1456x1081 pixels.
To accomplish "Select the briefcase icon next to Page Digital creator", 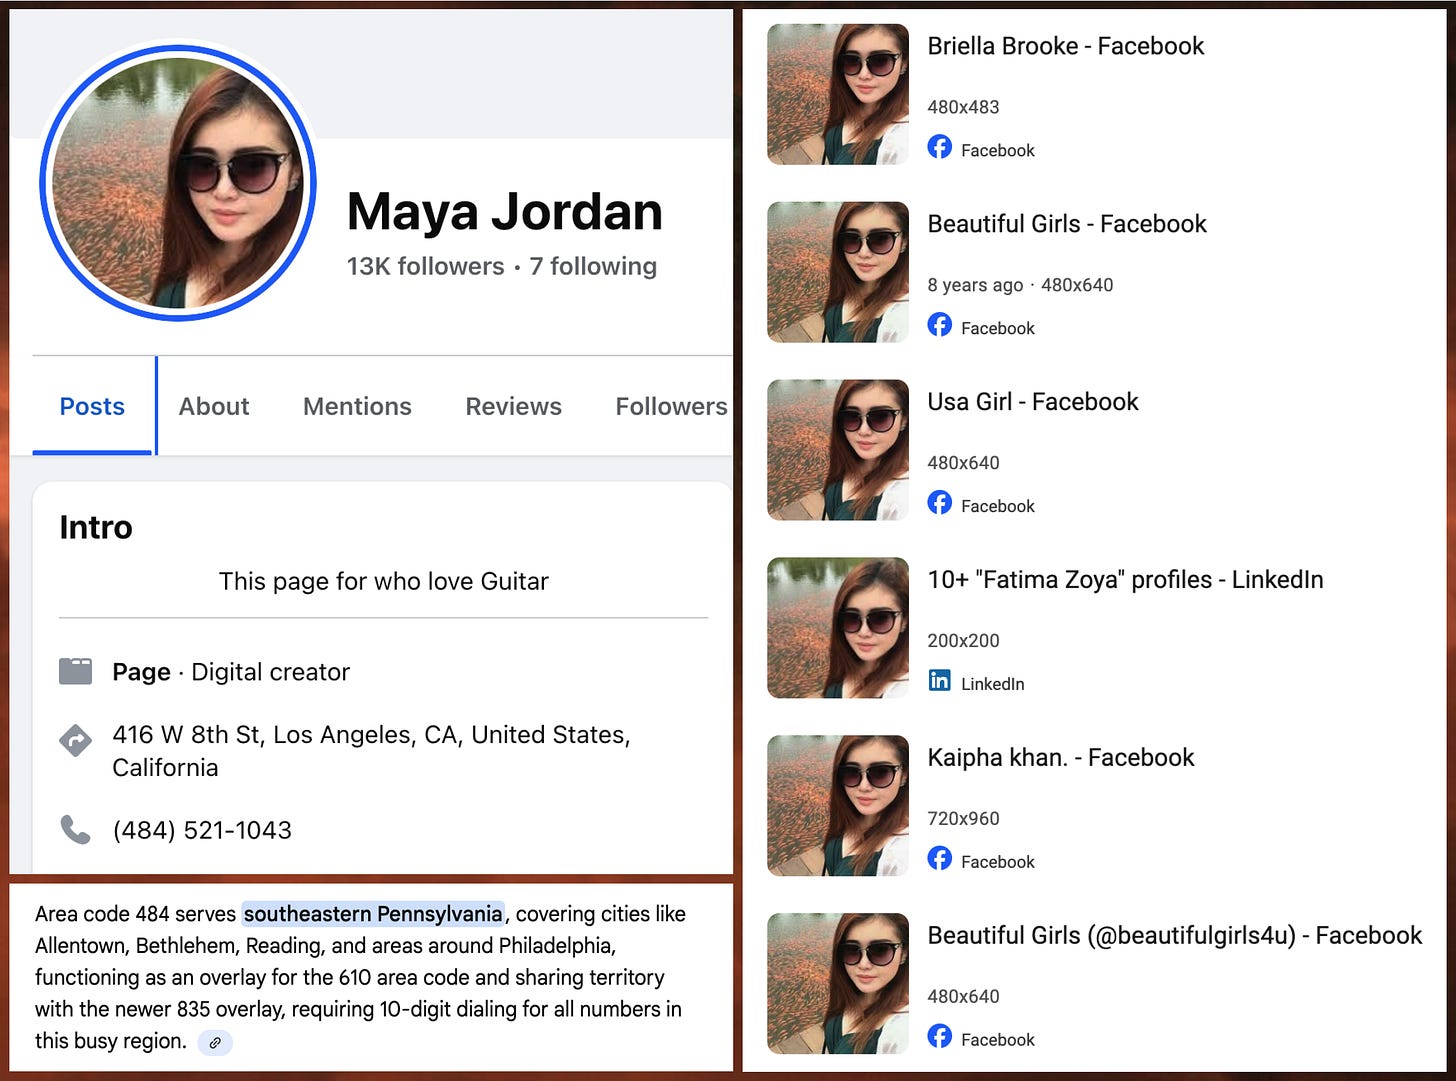I will [75, 671].
